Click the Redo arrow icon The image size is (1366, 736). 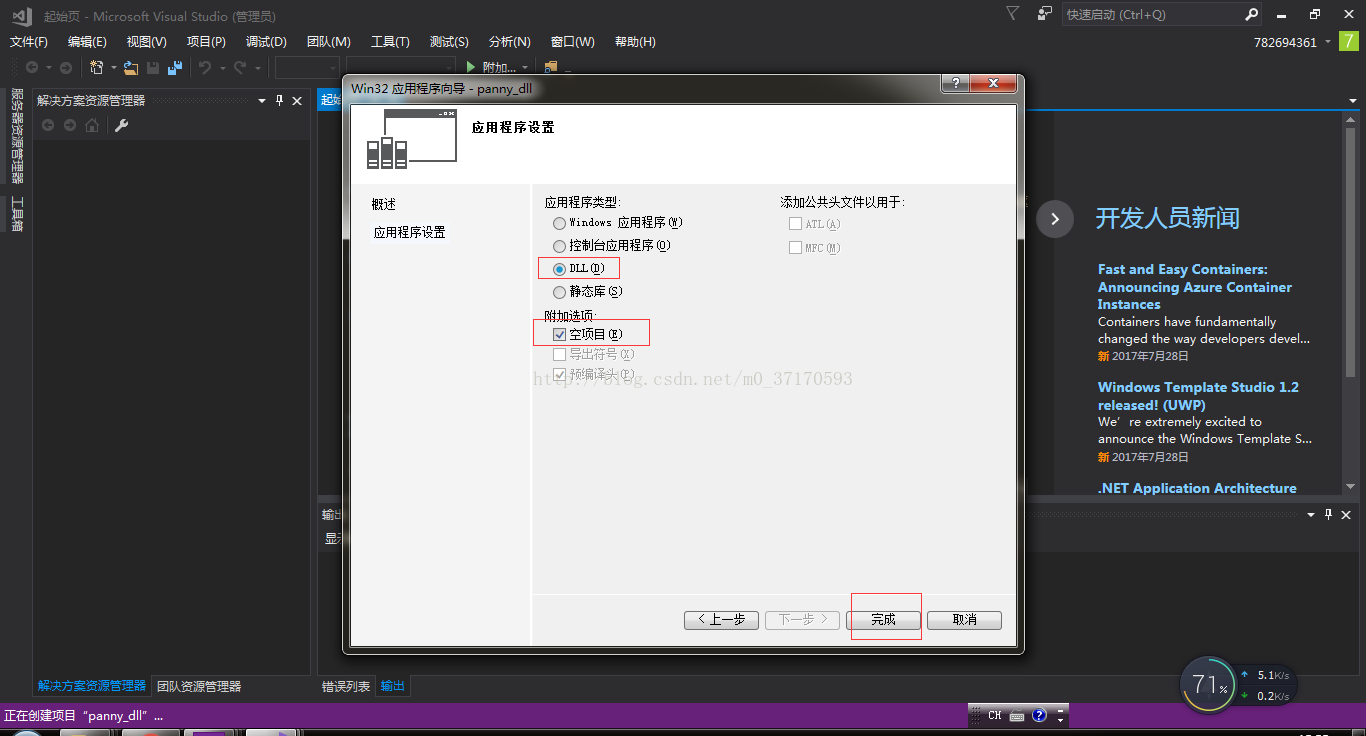pos(240,67)
